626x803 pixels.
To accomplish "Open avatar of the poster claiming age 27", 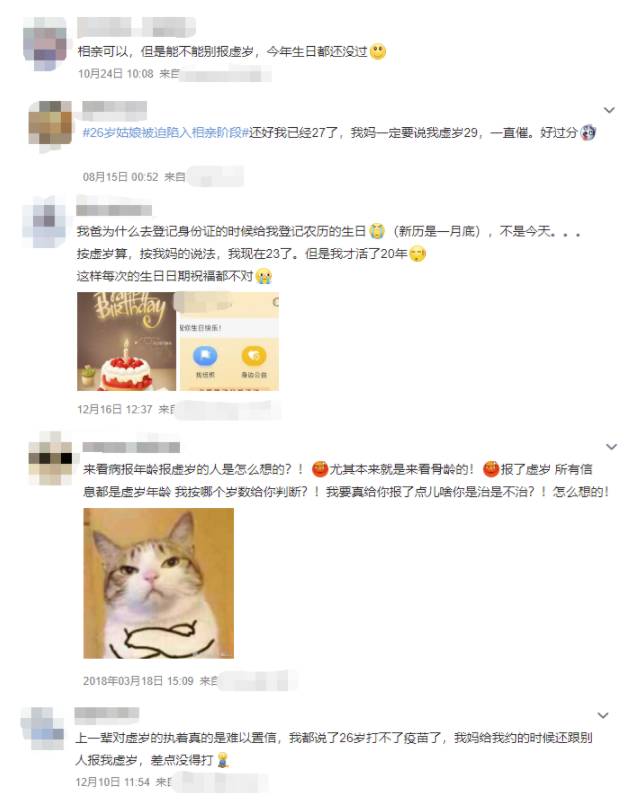I will [x=50, y=123].
